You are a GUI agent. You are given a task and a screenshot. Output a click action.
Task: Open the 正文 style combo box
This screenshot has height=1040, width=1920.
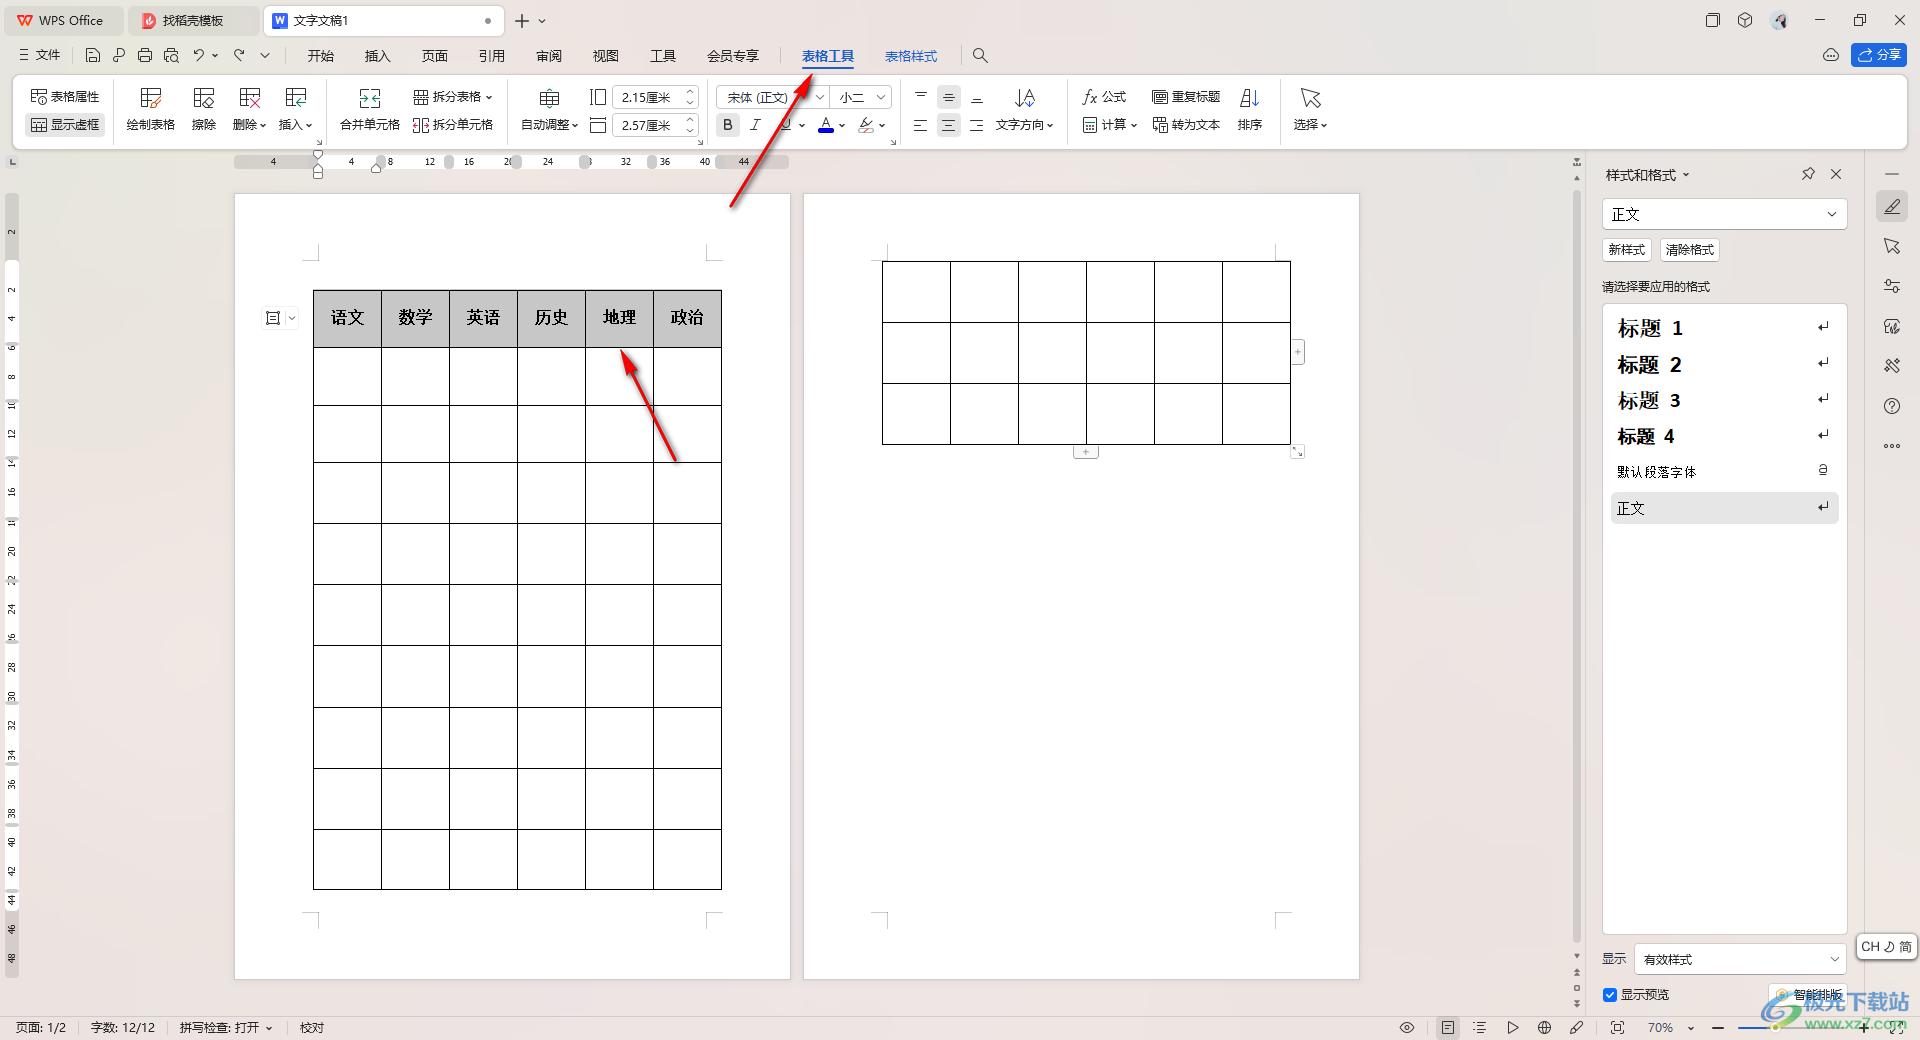pos(1724,214)
